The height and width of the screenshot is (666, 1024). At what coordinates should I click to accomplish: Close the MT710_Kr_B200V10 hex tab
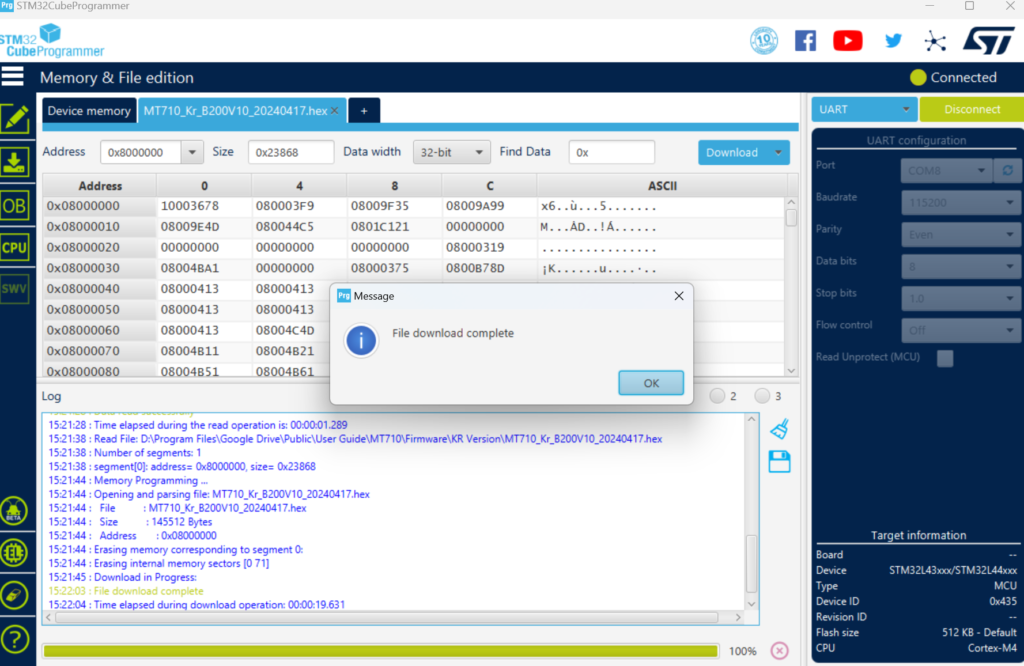pyautogui.click(x=335, y=110)
